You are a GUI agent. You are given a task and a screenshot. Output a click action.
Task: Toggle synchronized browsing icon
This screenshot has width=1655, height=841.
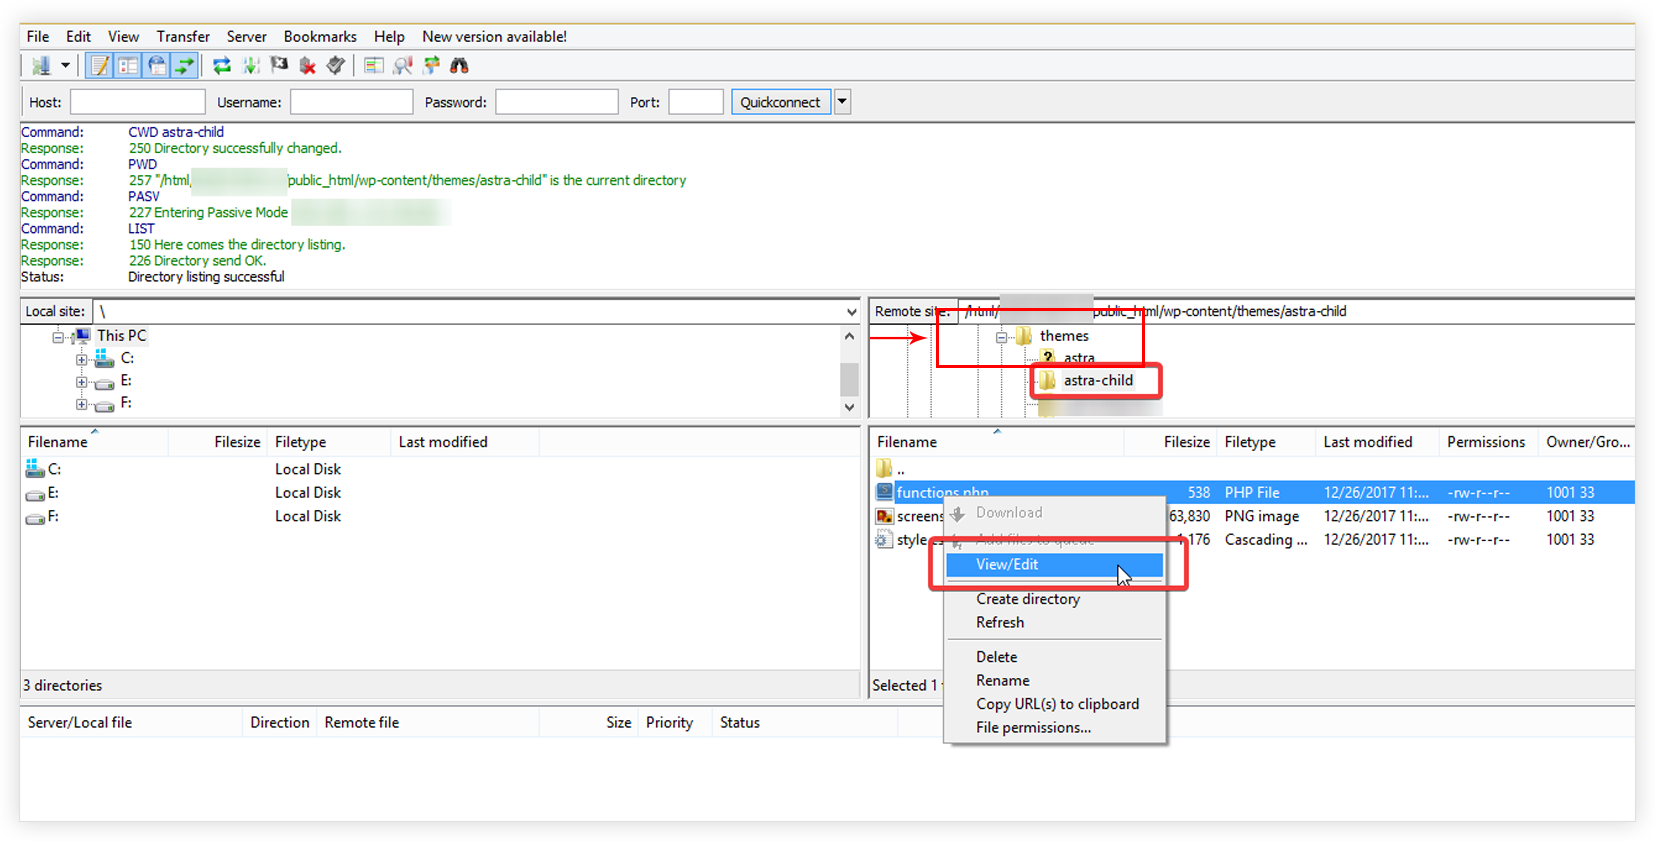point(432,66)
